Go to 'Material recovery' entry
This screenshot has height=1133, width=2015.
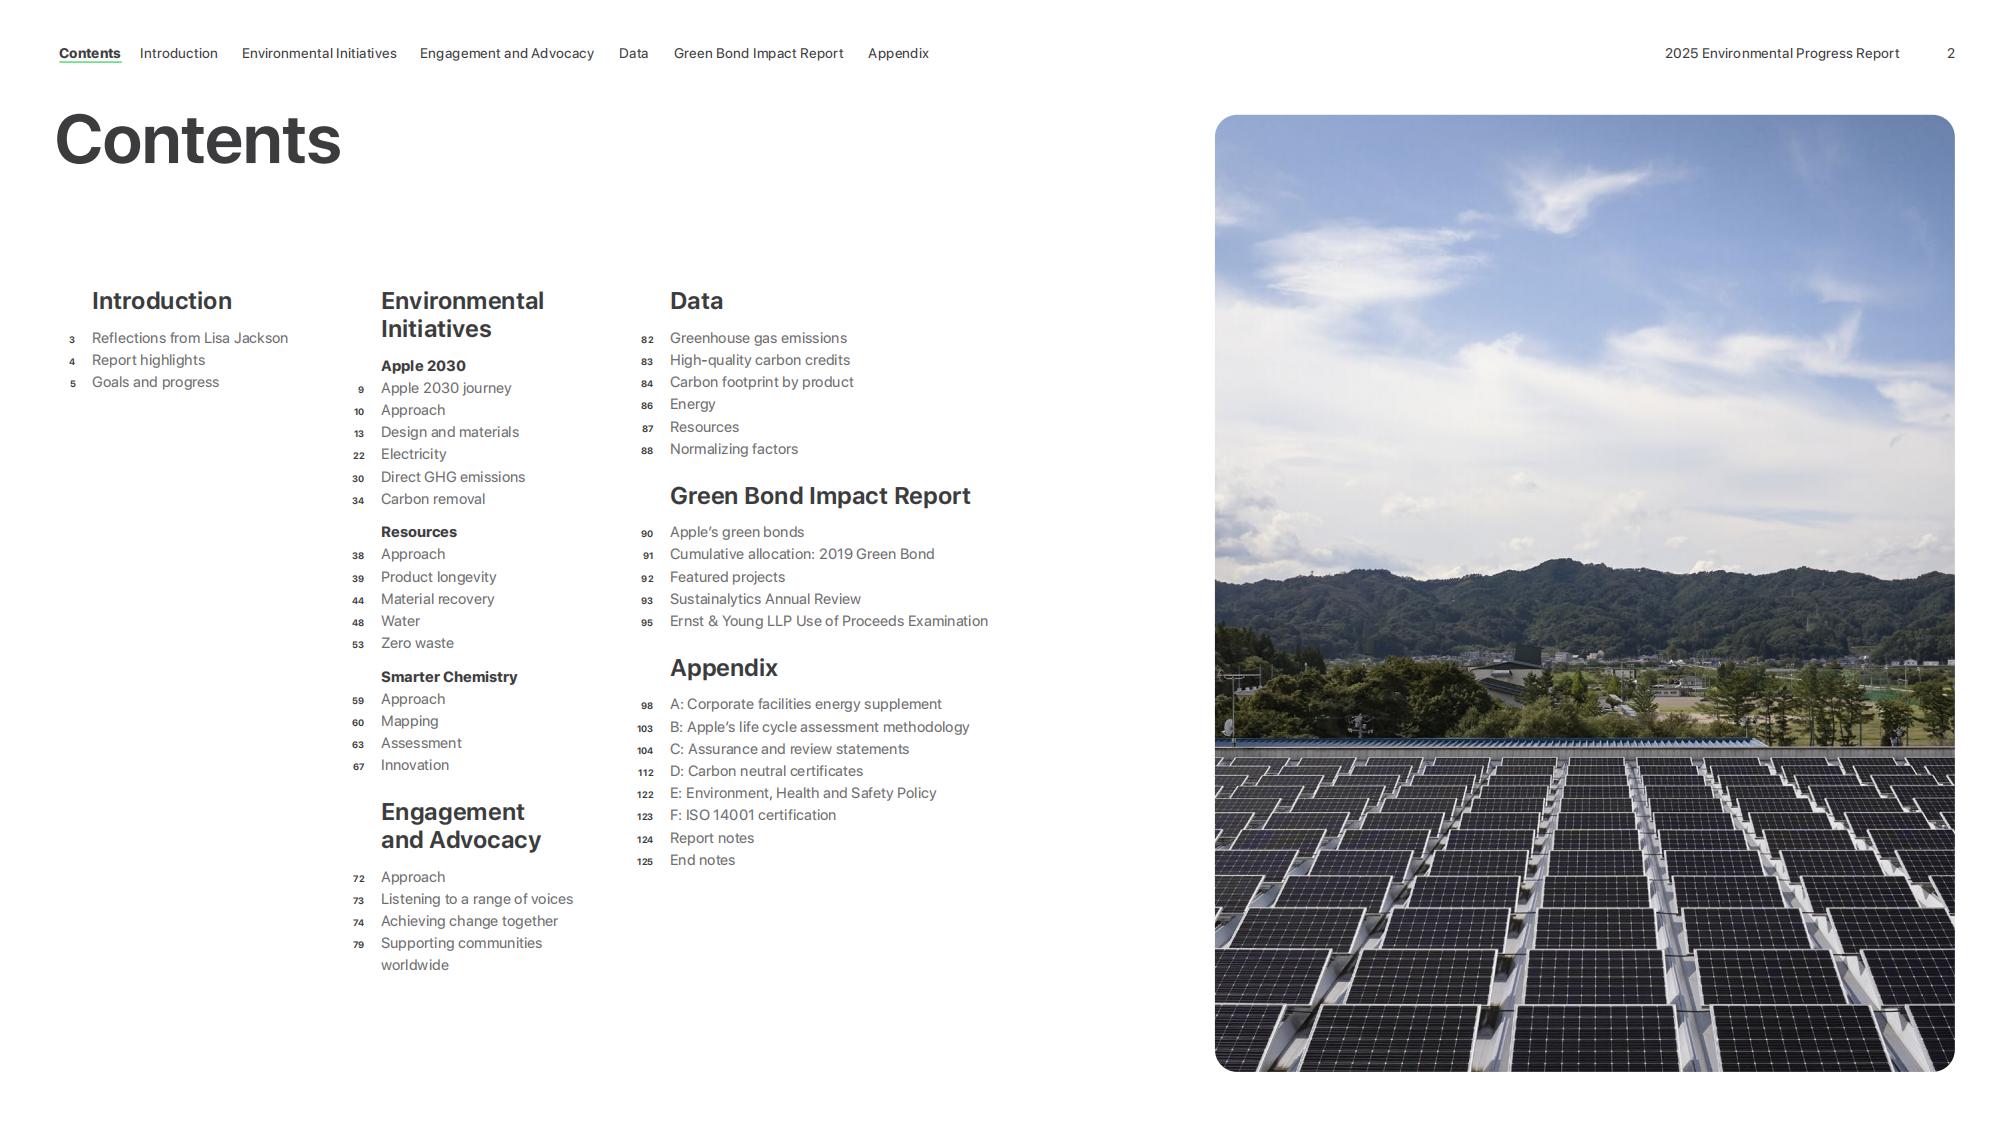(x=438, y=599)
